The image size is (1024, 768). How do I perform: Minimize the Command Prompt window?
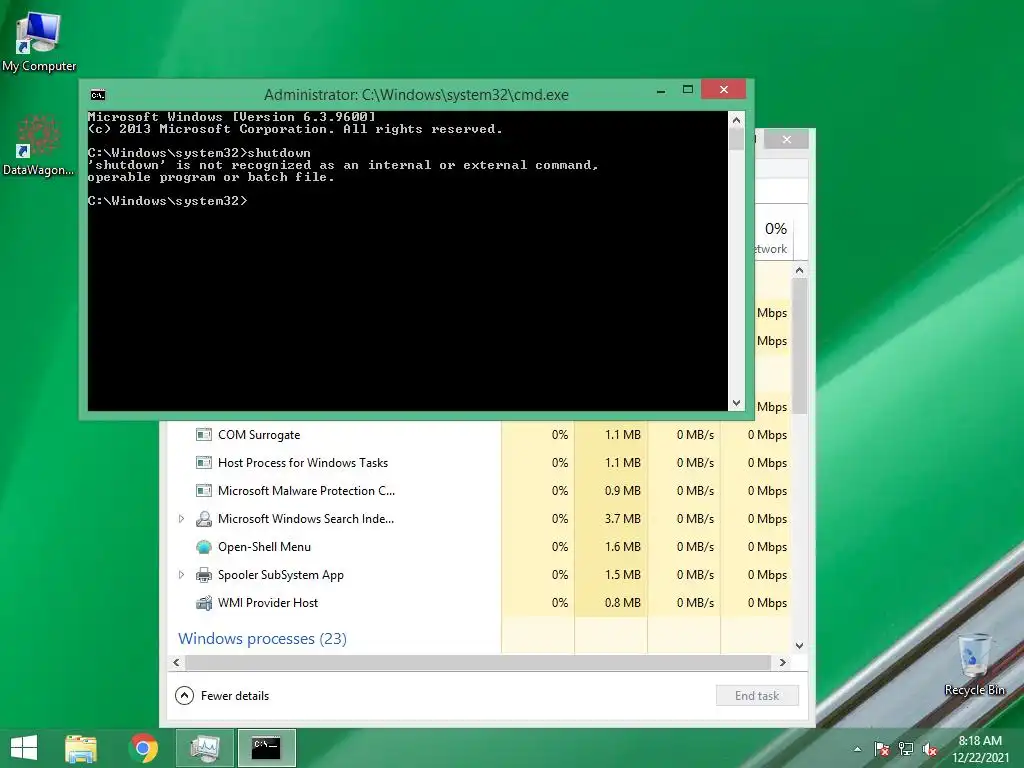(x=661, y=90)
